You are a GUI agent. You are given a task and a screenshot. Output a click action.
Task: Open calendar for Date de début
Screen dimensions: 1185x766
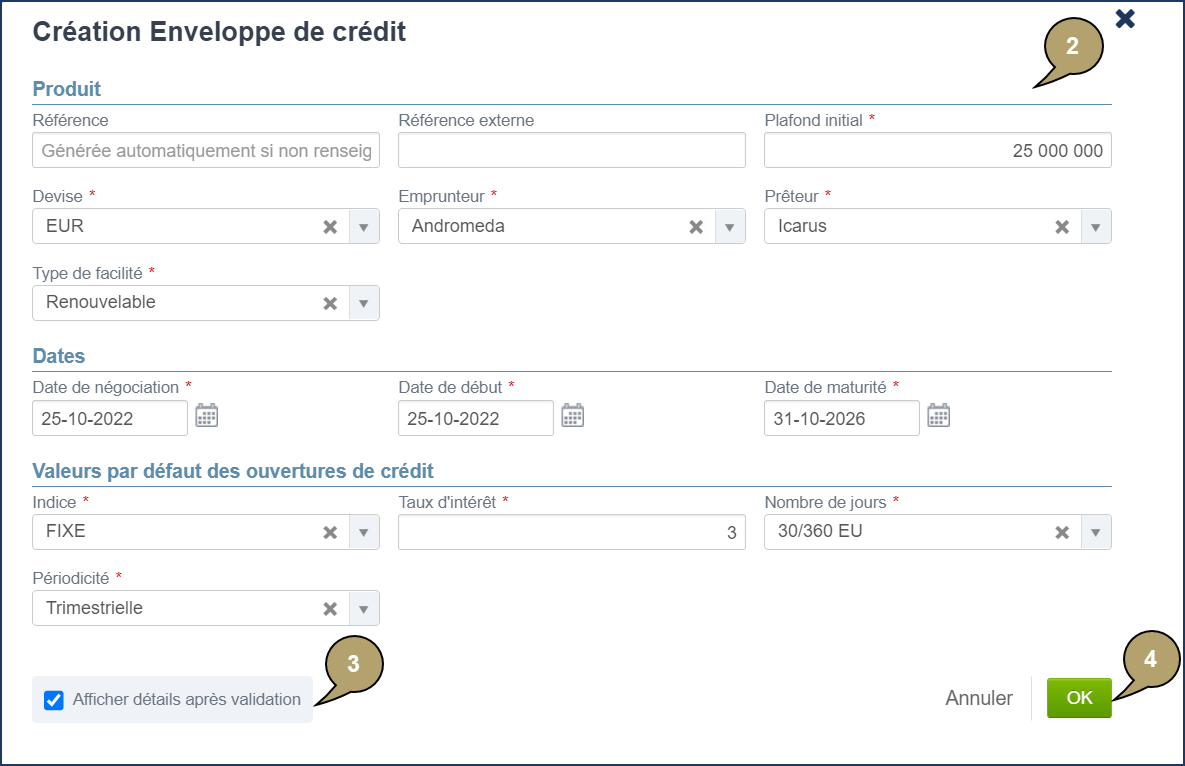click(x=573, y=415)
